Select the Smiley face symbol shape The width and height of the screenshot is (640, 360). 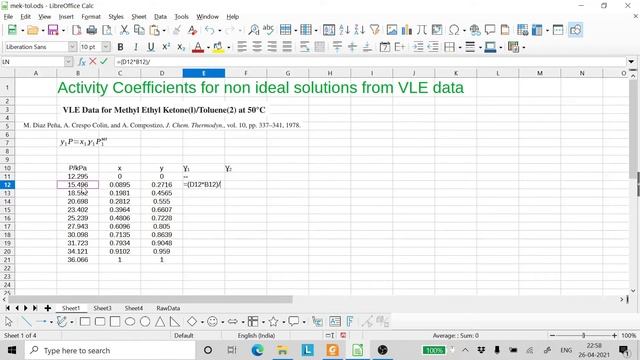tap(212, 322)
